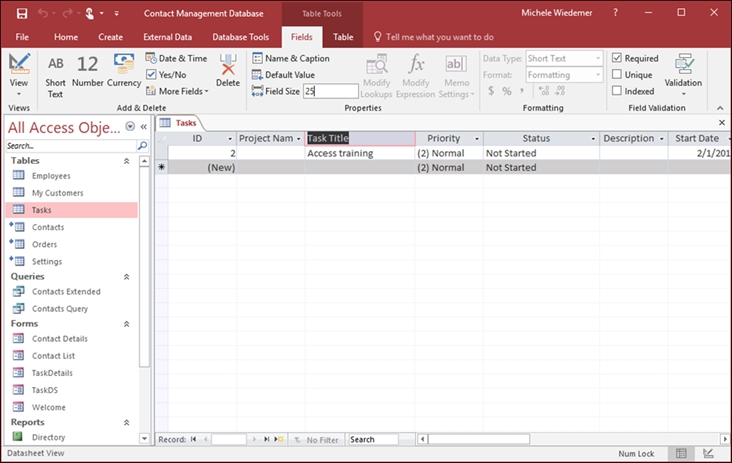
Task: Click the Delete field icon
Action: coord(228,64)
